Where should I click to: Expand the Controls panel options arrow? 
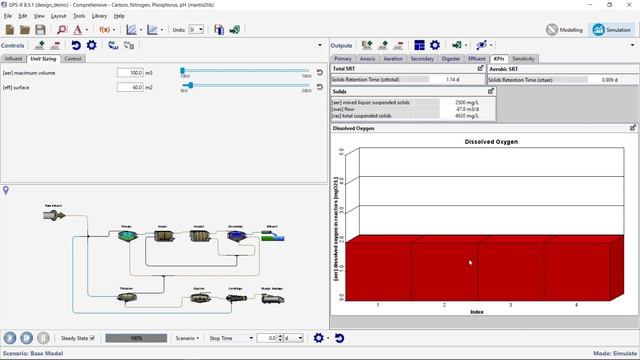click(x=320, y=45)
